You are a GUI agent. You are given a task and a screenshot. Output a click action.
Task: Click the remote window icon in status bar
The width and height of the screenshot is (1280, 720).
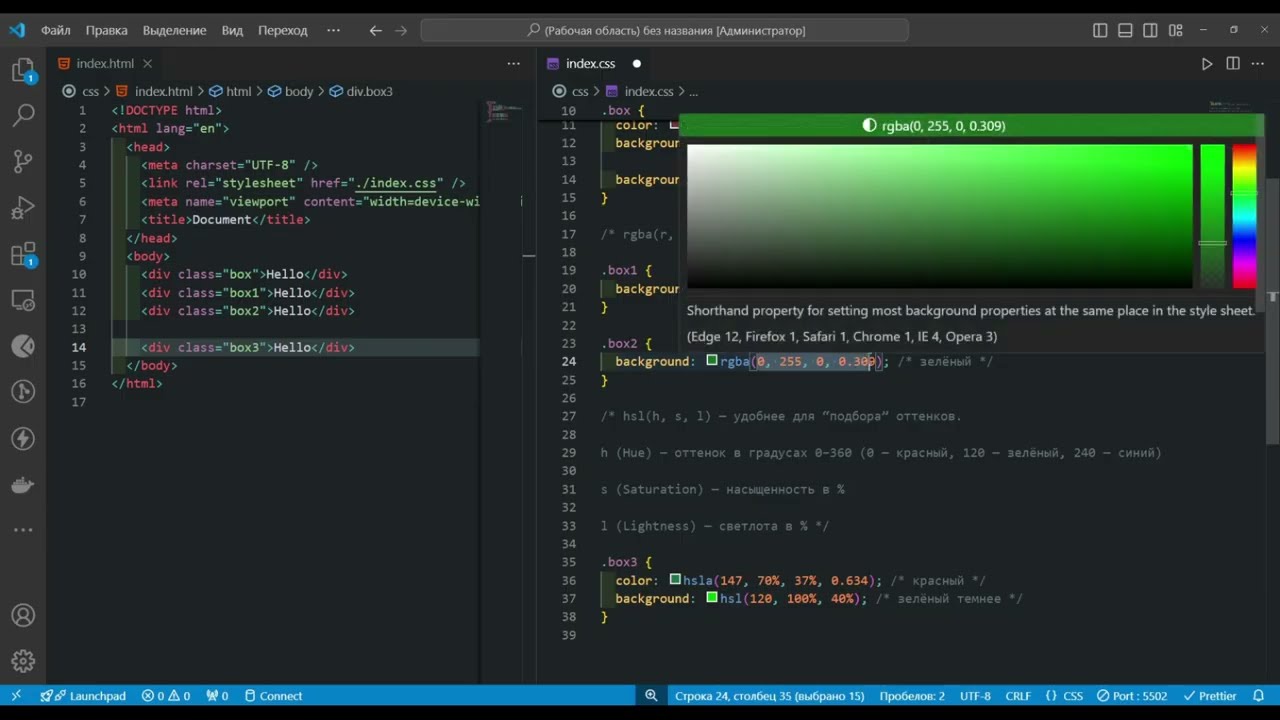point(16,696)
